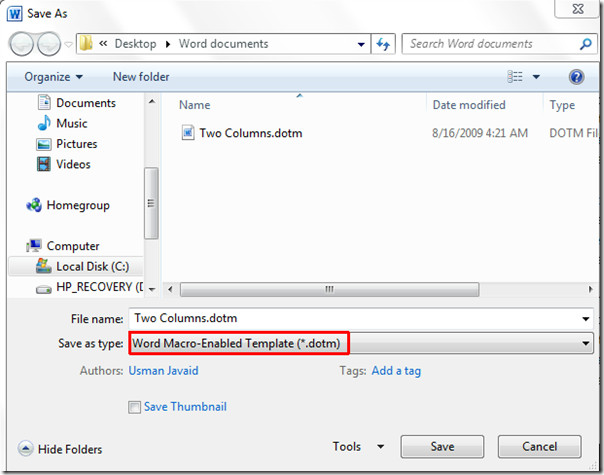Screen dimensions: 604x475
Task: Collapse folders with Hide Folders button
Action: [60, 449]
